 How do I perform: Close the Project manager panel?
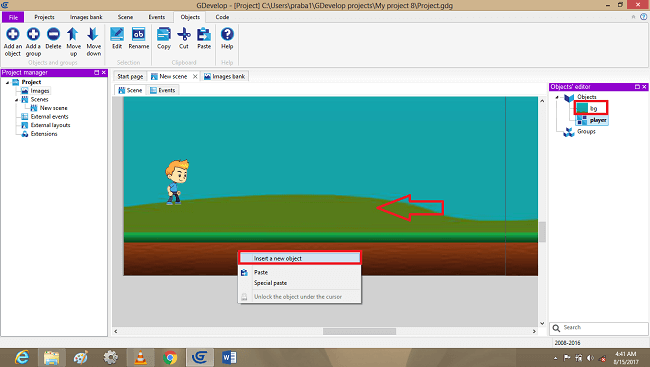point(104,73)
